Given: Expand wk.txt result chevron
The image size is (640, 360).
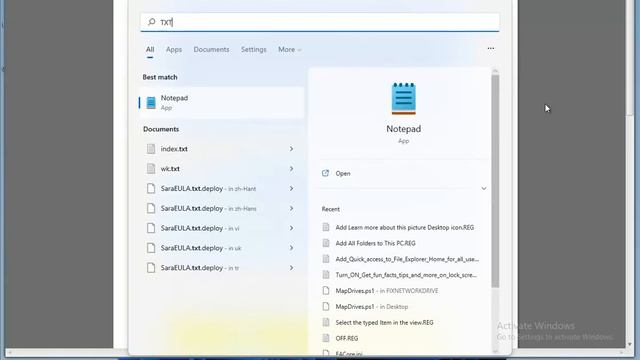Looking at the screenshot, I should [x=291, y=169].
